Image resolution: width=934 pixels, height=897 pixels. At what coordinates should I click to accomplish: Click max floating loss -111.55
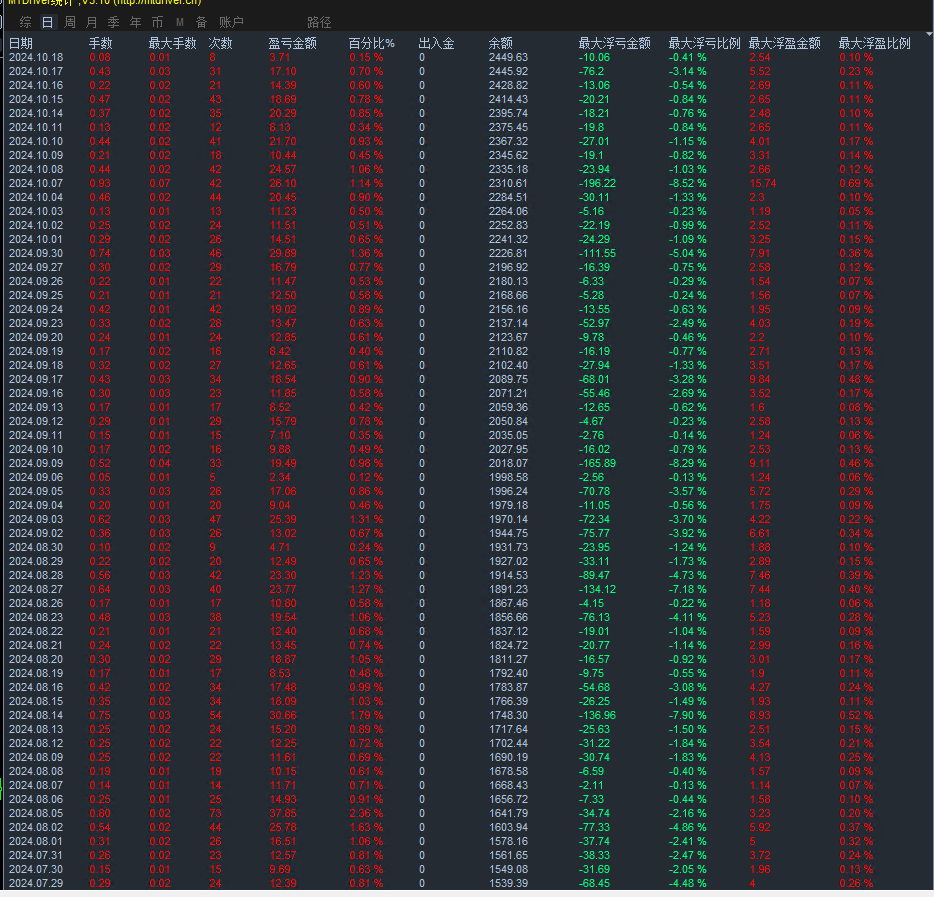pos(597,253)
